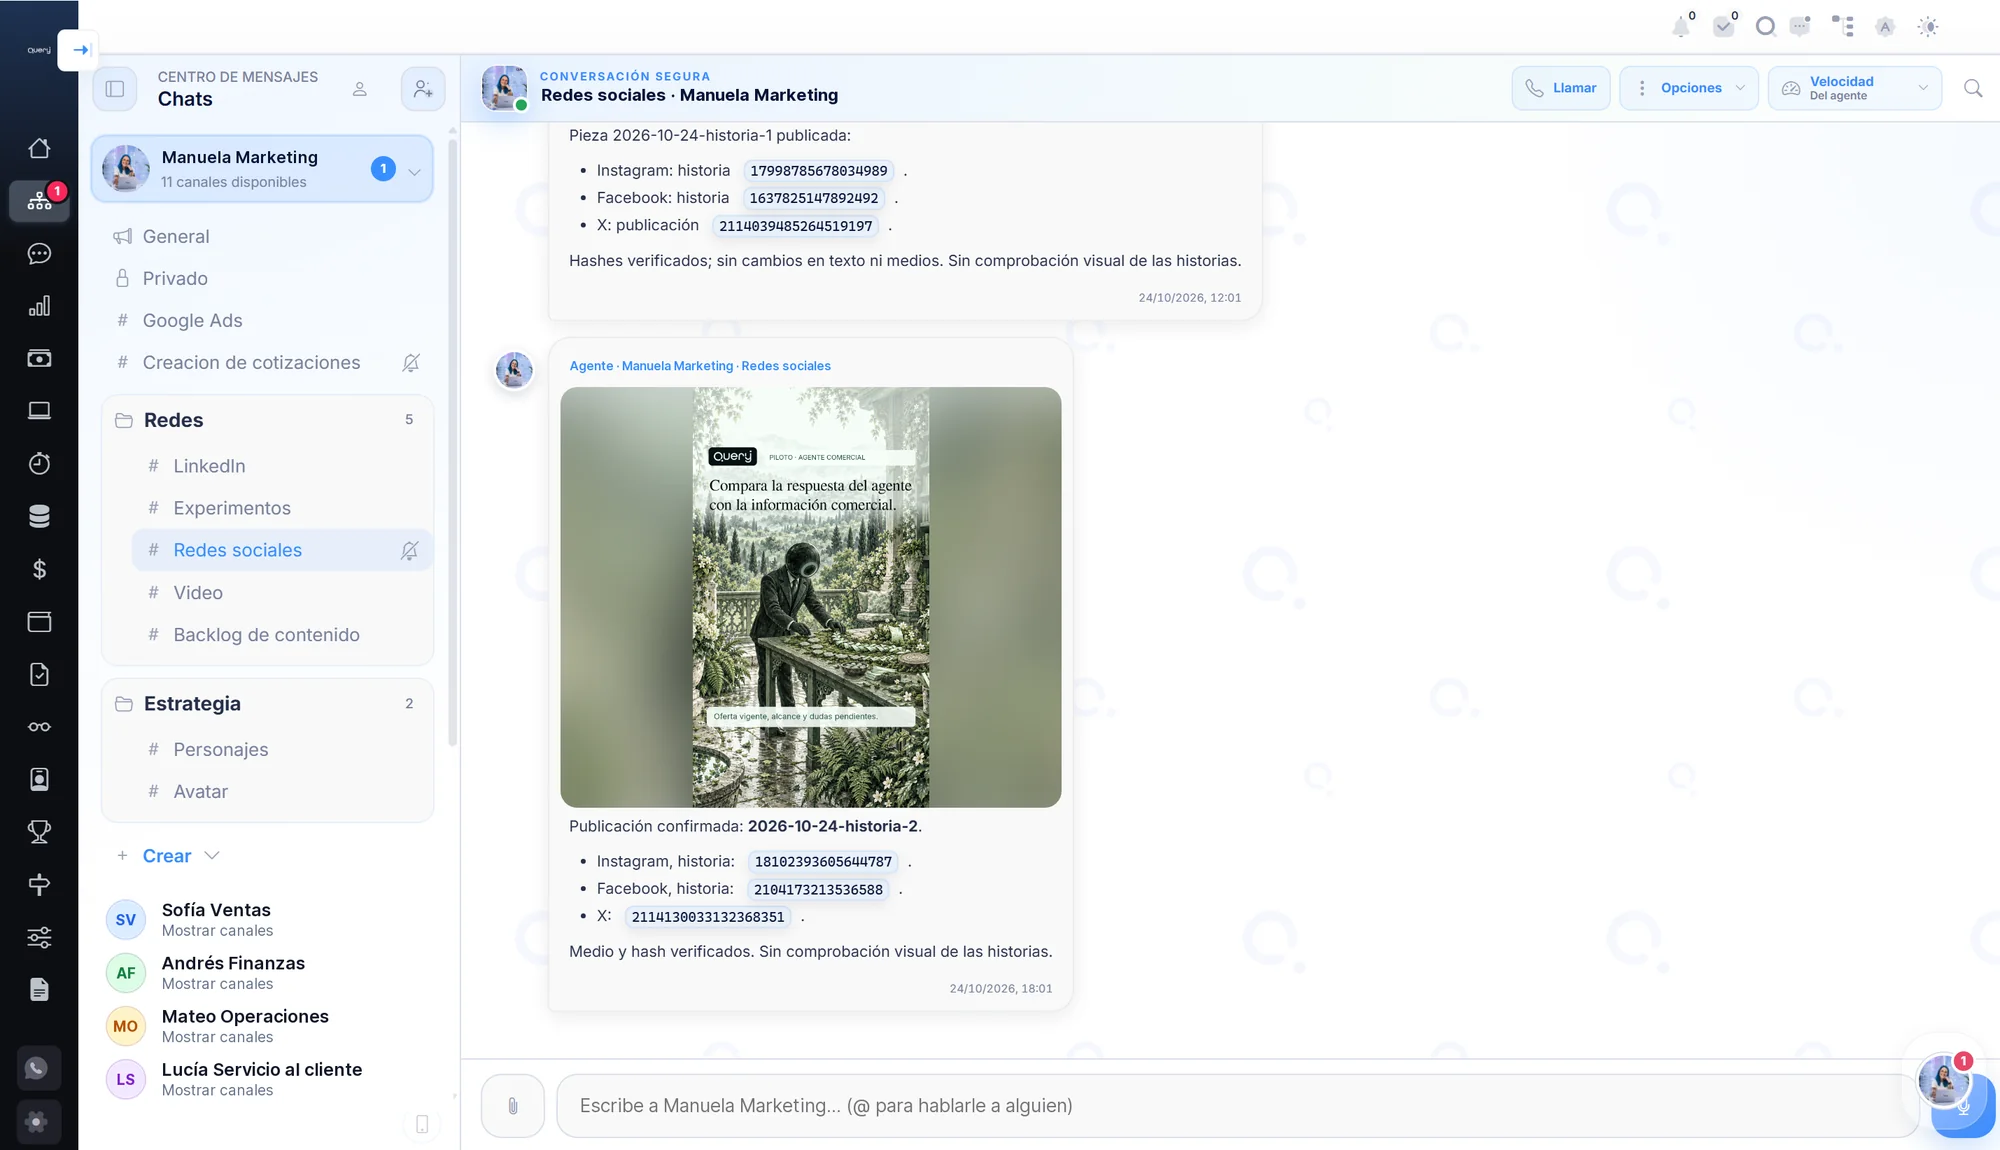Click the microphone button beside message input
2000x1150 pixels.
click(1964, 1107)
